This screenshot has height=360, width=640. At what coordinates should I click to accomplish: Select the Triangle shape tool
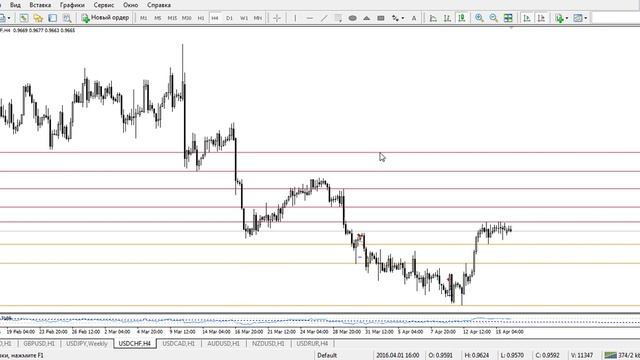tap(367, 18)
